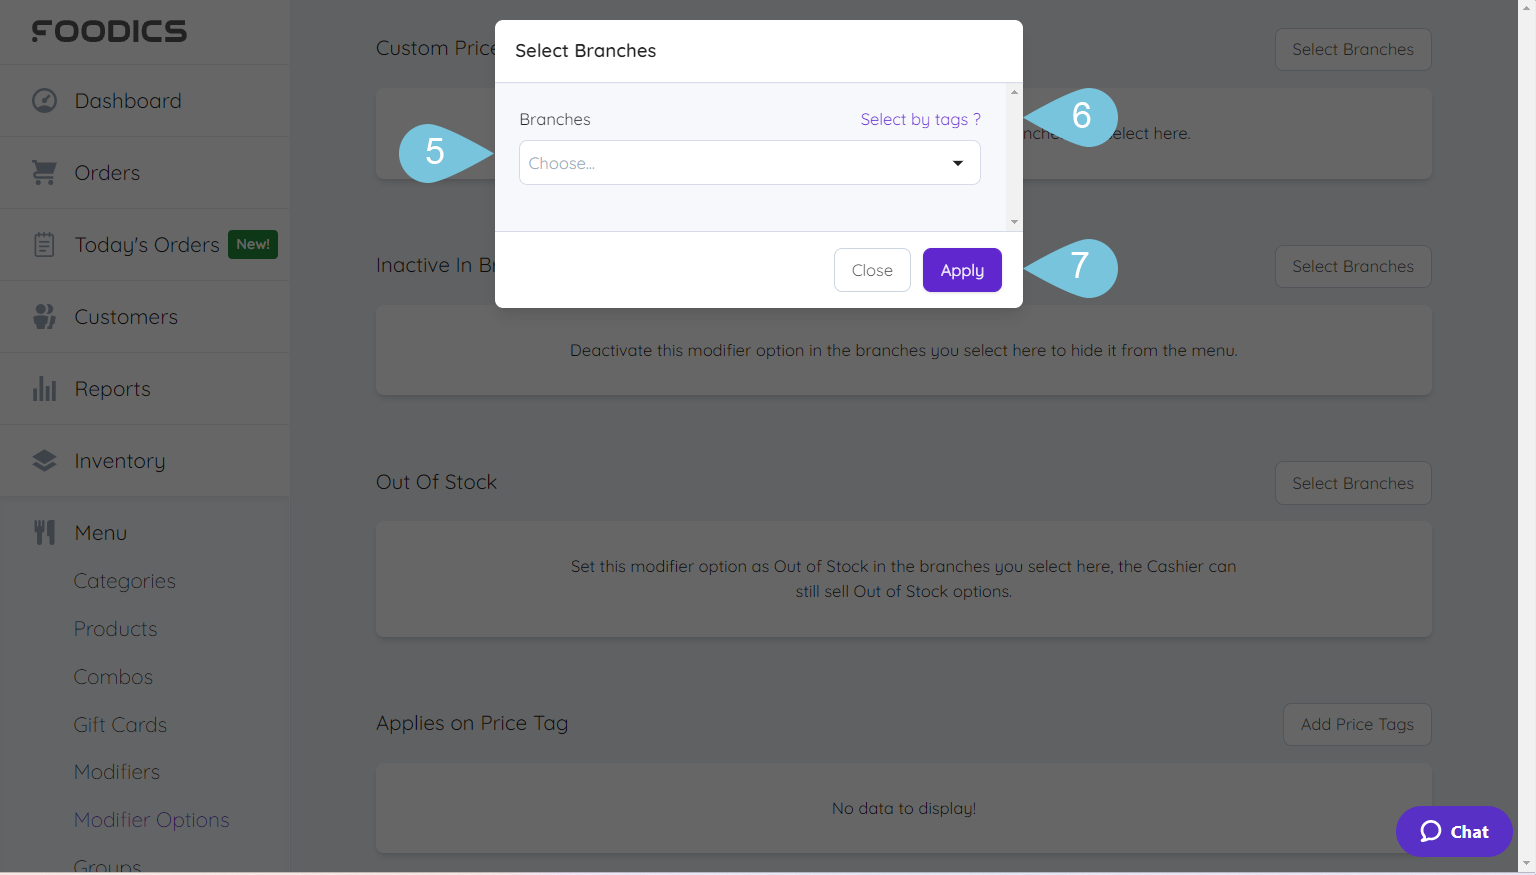Open Modifier Options under Menu

click(152, 820)
